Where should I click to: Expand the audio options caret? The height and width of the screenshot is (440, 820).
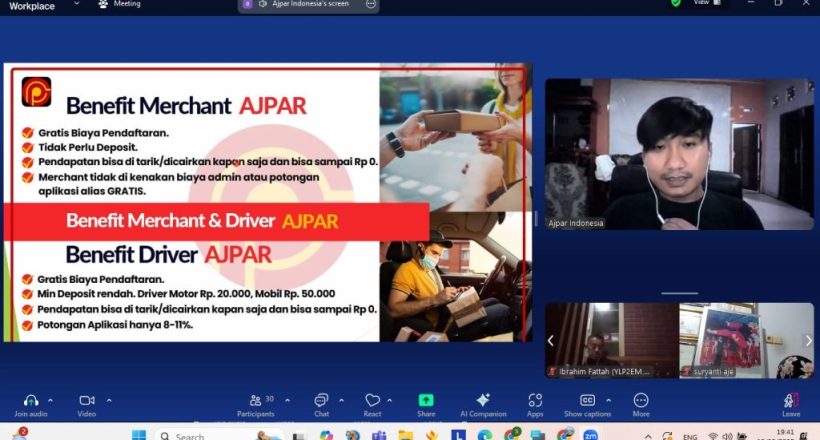pos(50,400)
